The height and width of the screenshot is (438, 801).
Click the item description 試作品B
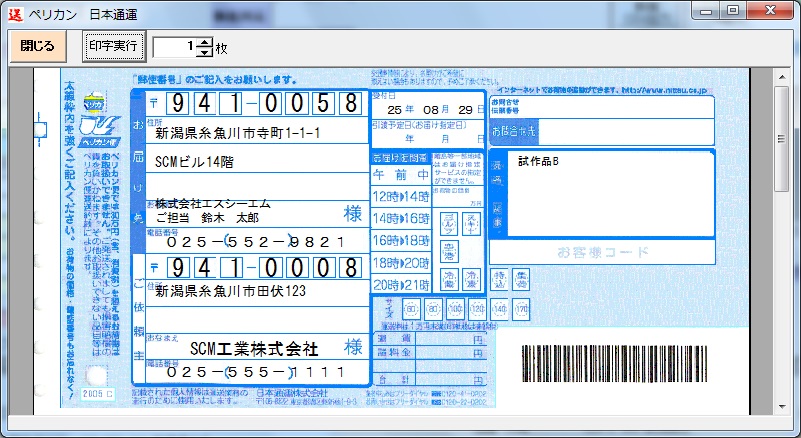coord(538,162)
